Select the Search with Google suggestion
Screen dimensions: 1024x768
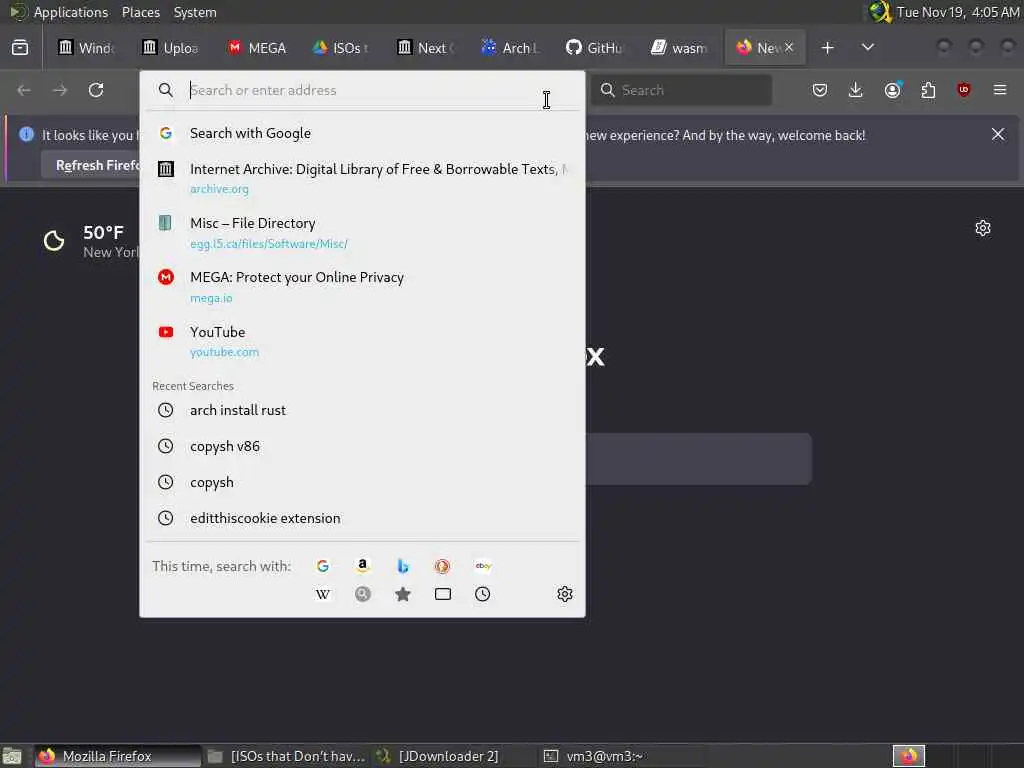[362, 133]
